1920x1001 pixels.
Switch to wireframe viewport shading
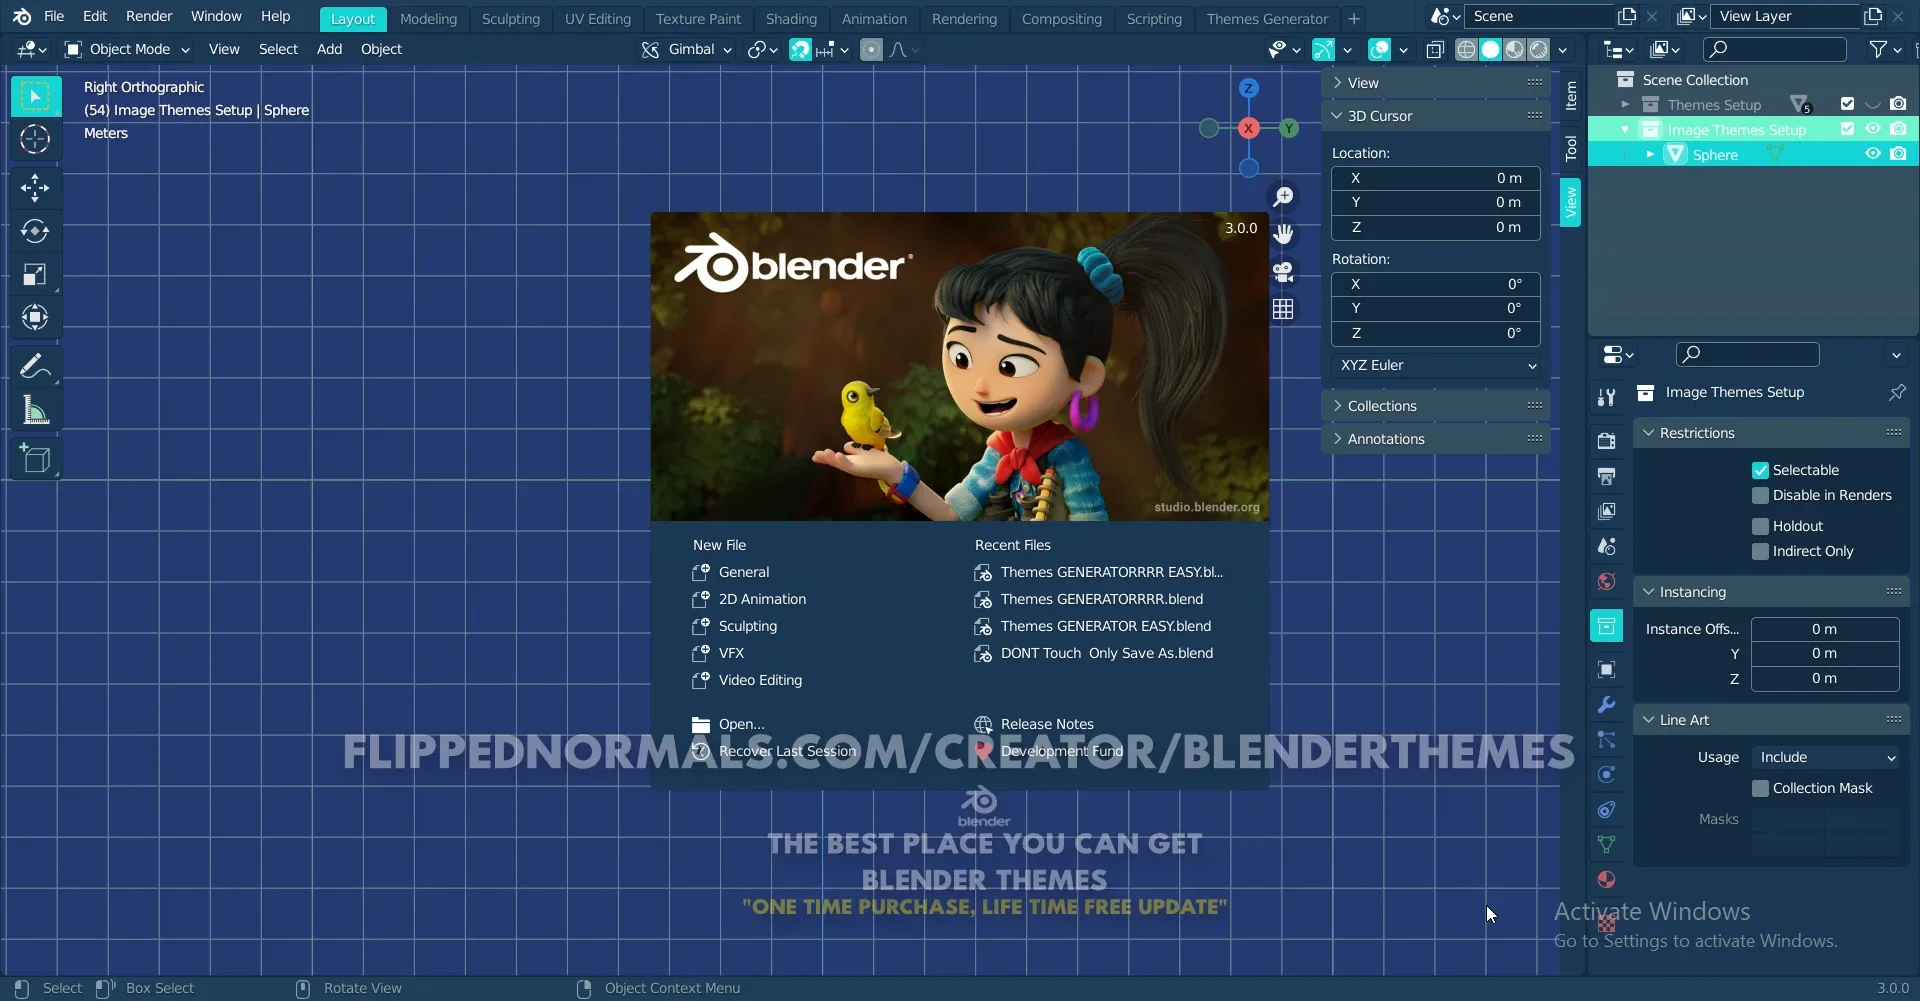click(1466, 49)
